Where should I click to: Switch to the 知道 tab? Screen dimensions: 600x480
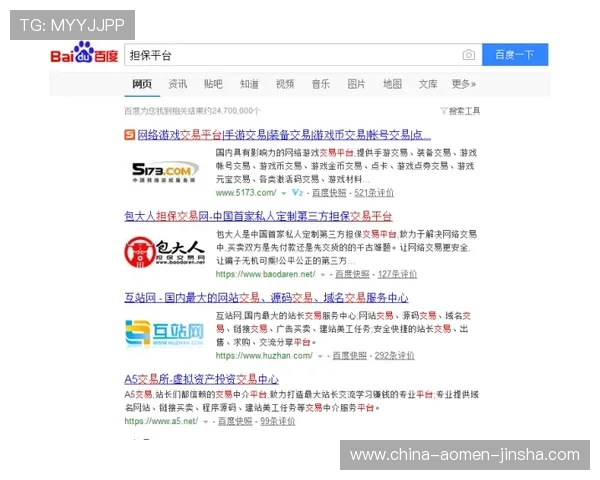click(x=249, y=84)
